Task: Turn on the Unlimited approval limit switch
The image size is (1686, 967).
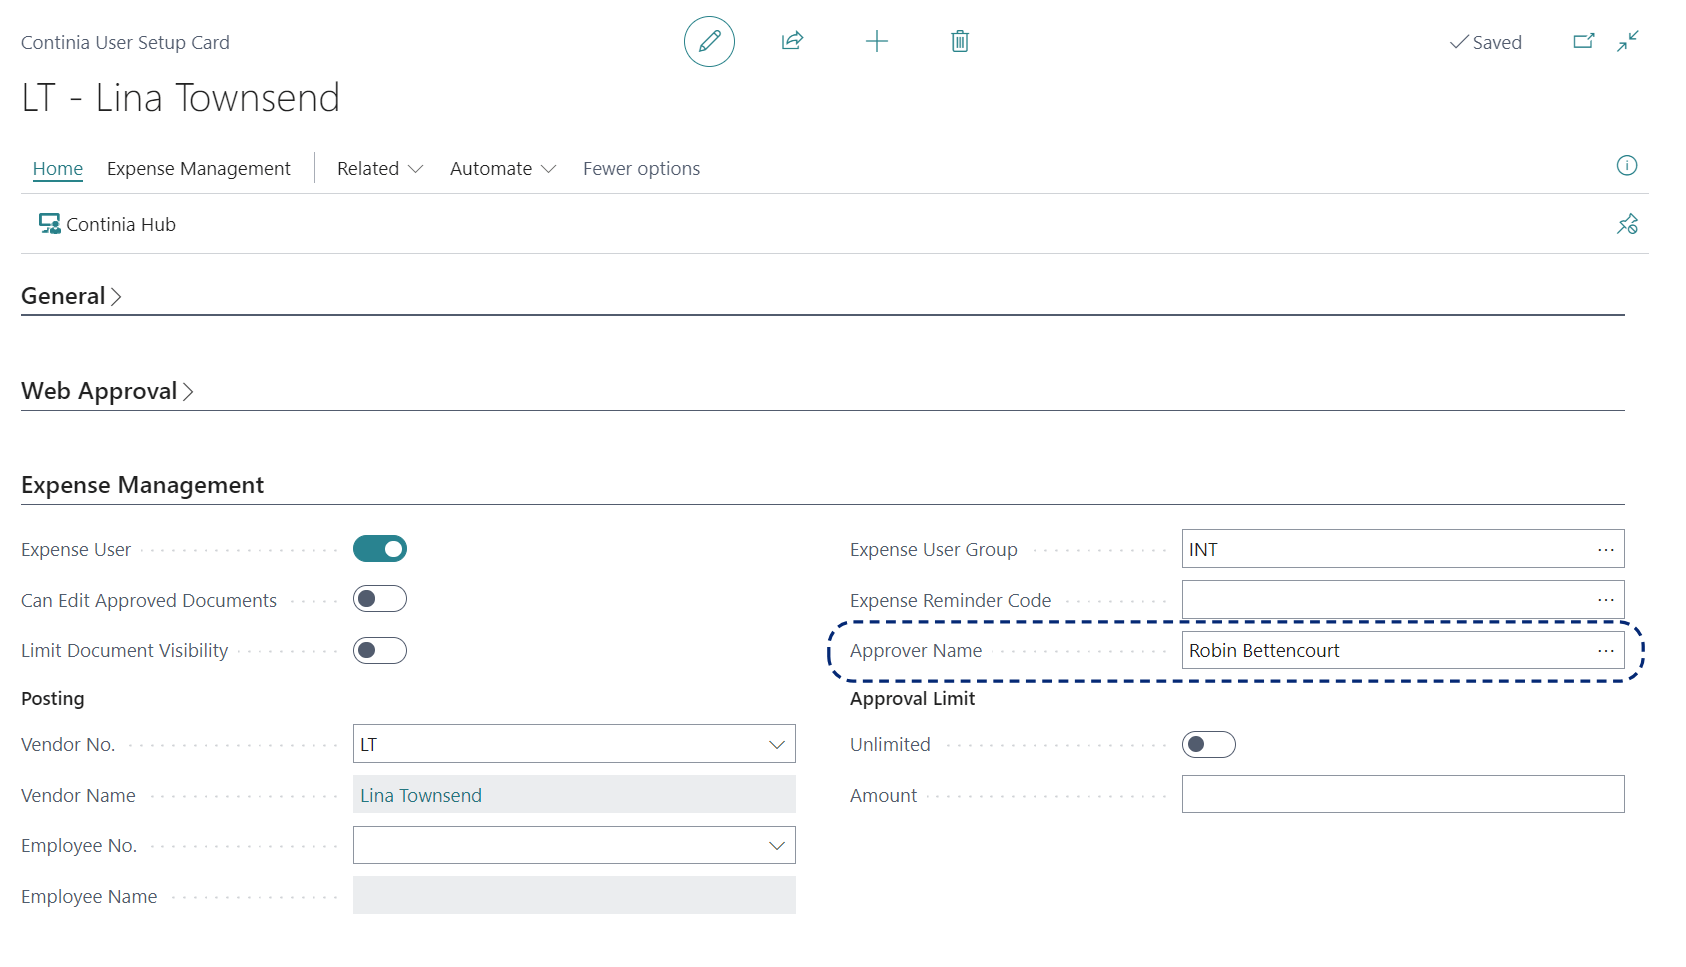Action: pos(1209,745)
